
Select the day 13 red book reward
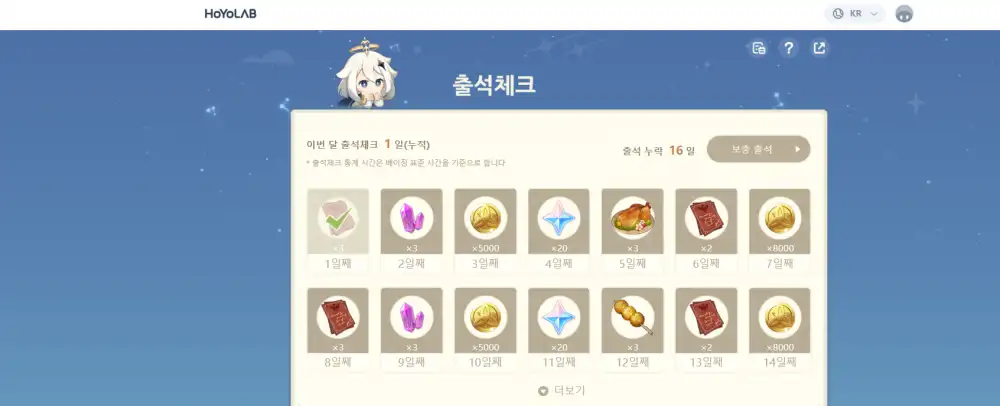click(x=706, y=330)
